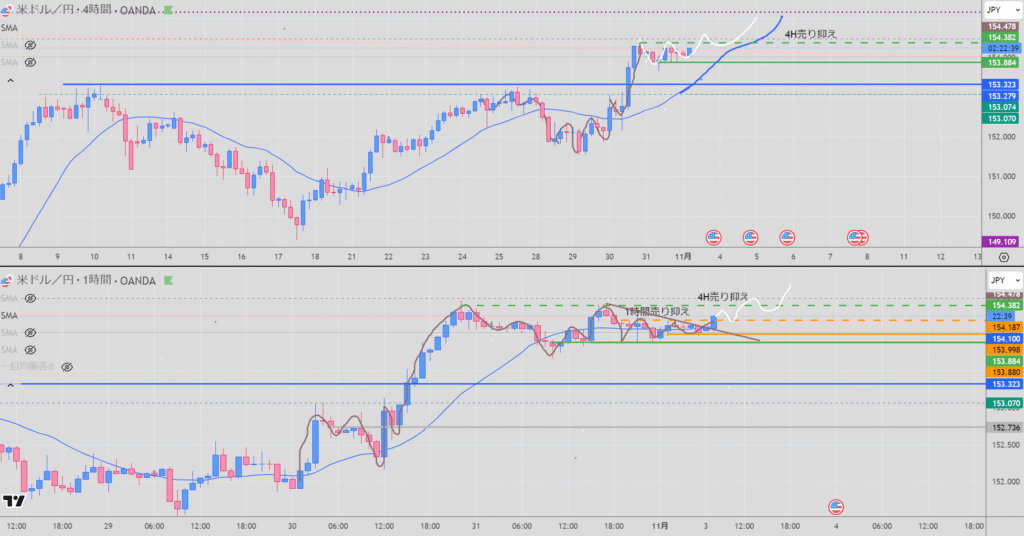Click the US economic event icon in lower chart
The width and height of the screenshot is (1024, 536).
point(836,506)
